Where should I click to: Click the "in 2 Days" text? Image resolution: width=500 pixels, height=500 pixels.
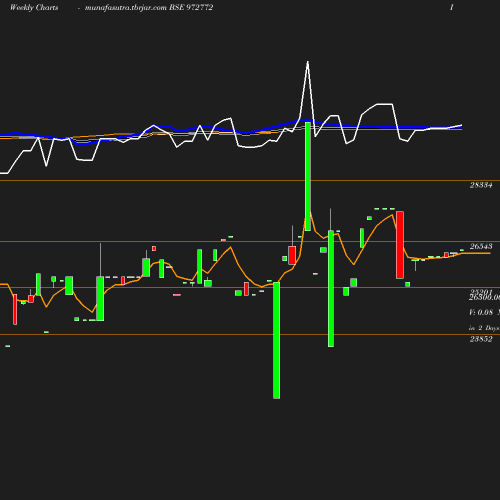point(484,328)
